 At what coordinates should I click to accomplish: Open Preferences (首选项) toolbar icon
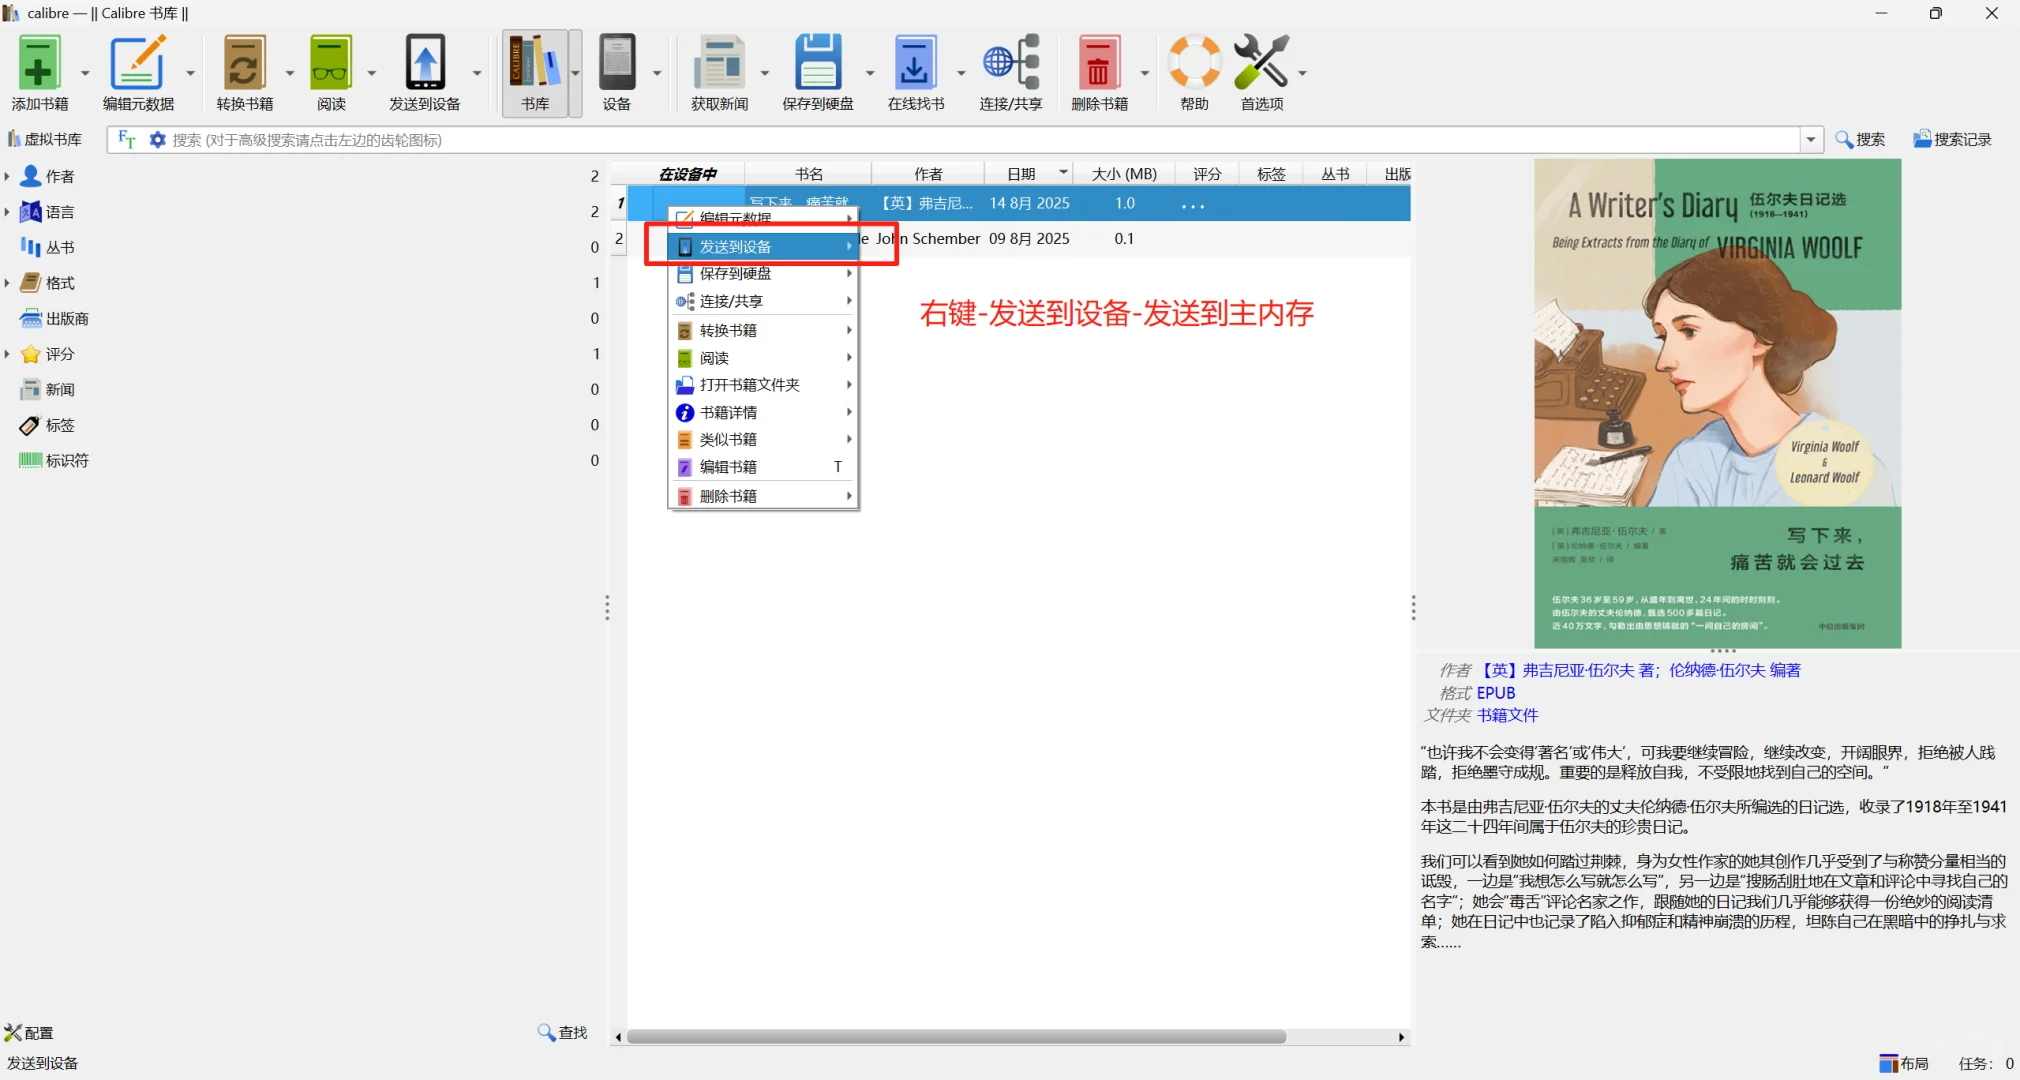point(1262,63)
